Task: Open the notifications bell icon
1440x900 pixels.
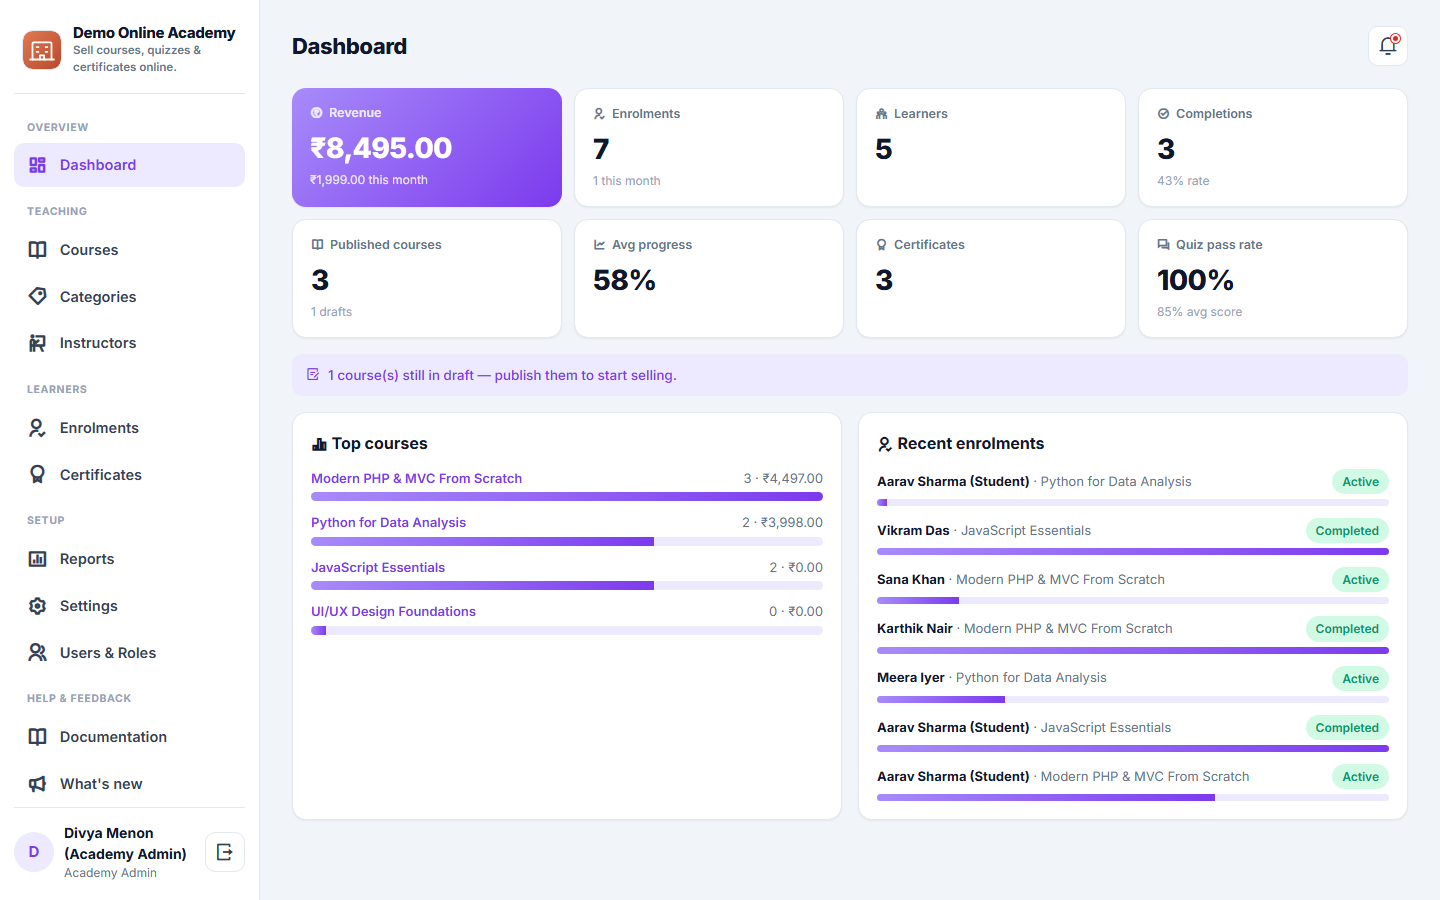Action: point(1387,46)
